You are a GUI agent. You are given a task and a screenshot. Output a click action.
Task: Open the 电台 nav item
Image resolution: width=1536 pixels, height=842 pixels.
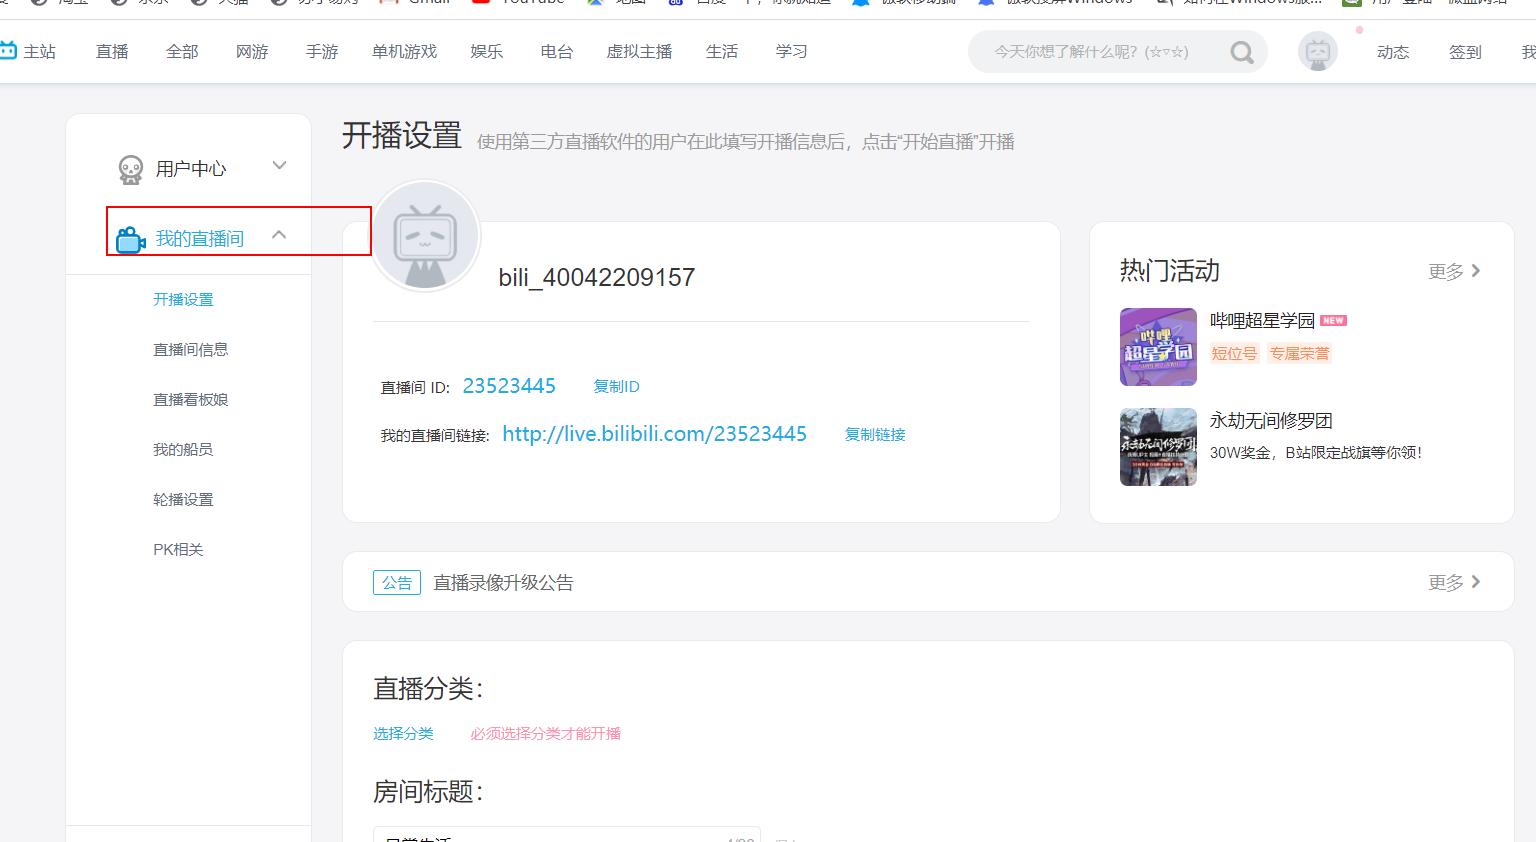point(557,51)
